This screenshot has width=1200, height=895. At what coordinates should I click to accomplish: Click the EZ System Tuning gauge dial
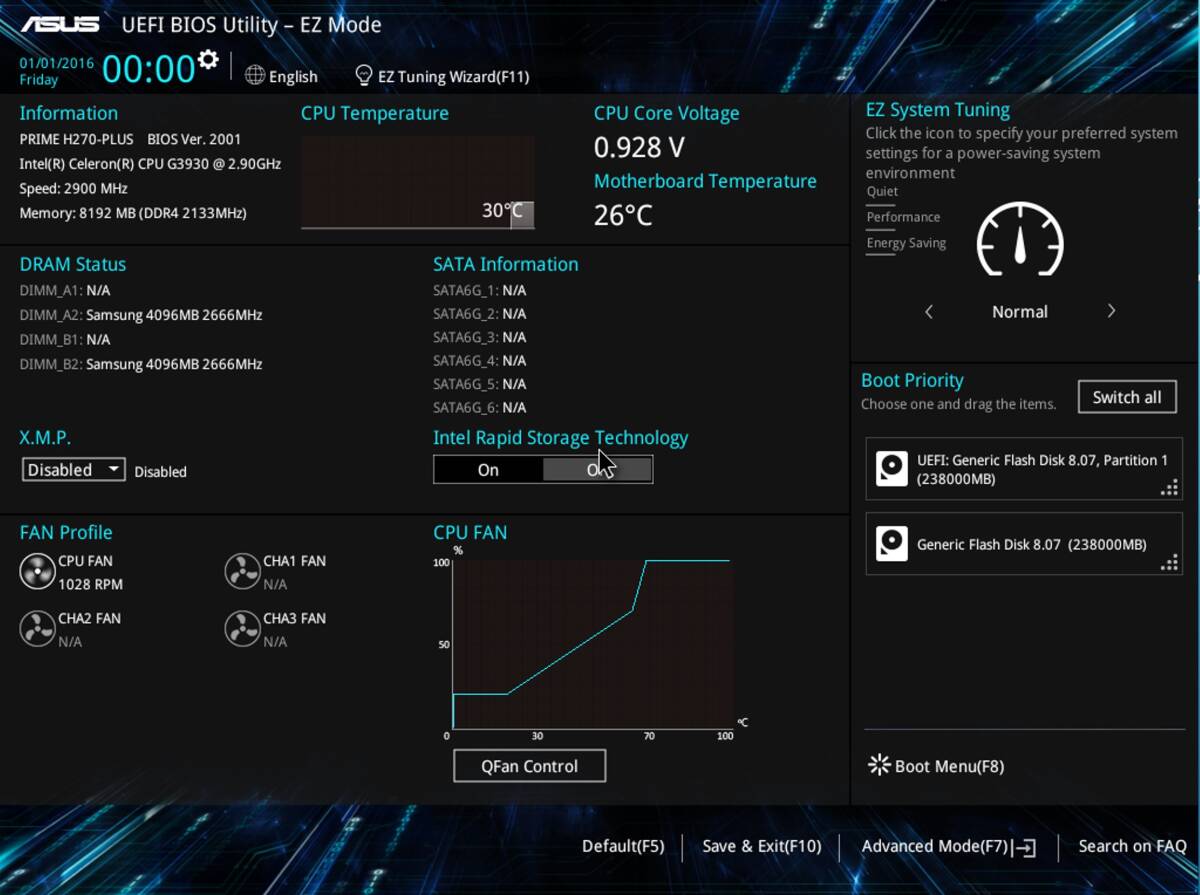tap(1020, 240)
